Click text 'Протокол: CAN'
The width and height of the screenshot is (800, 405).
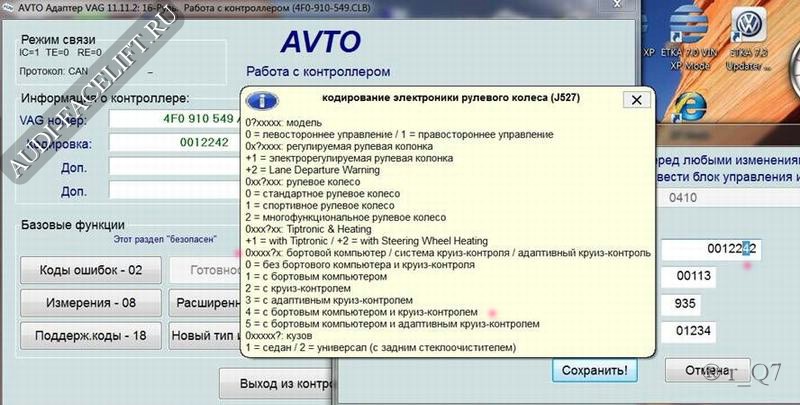click(54, 71)
